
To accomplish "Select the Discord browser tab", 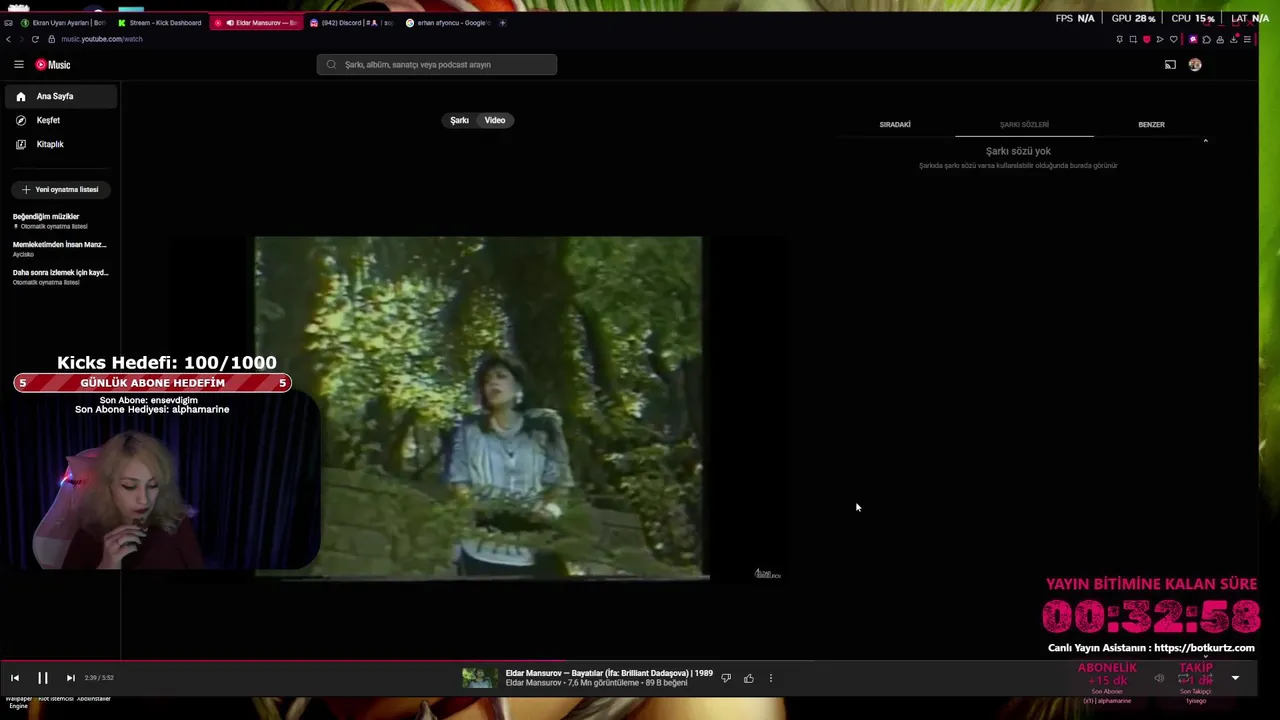I will 352,23.
